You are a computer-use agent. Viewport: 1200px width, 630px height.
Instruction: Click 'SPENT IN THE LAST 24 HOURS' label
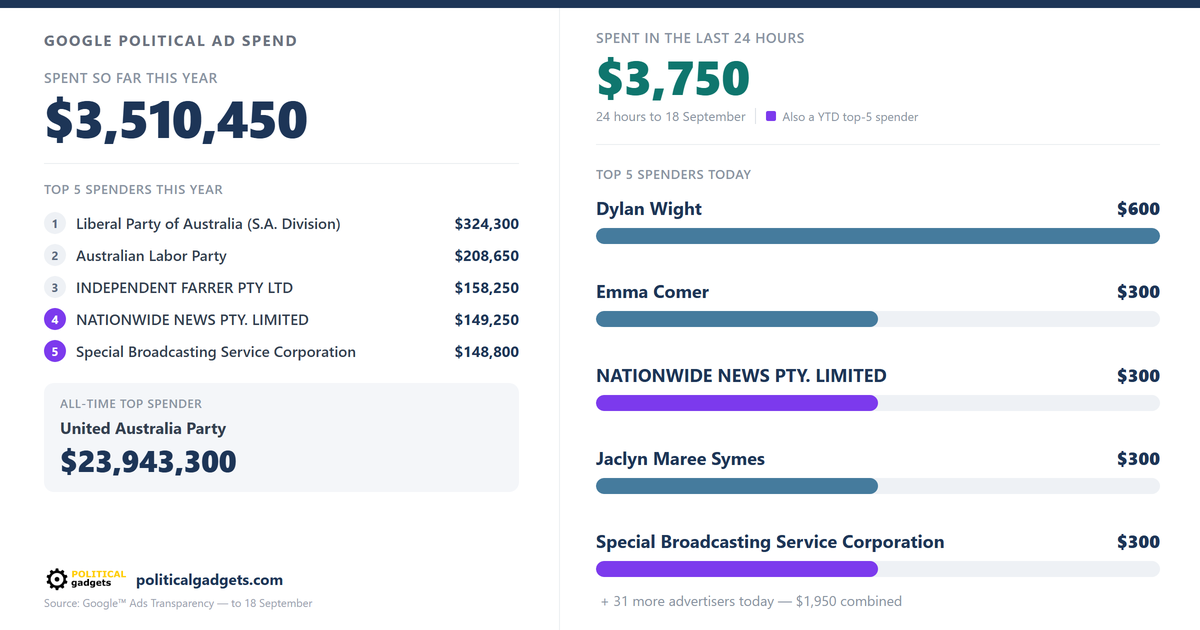[x=700, y=38]
